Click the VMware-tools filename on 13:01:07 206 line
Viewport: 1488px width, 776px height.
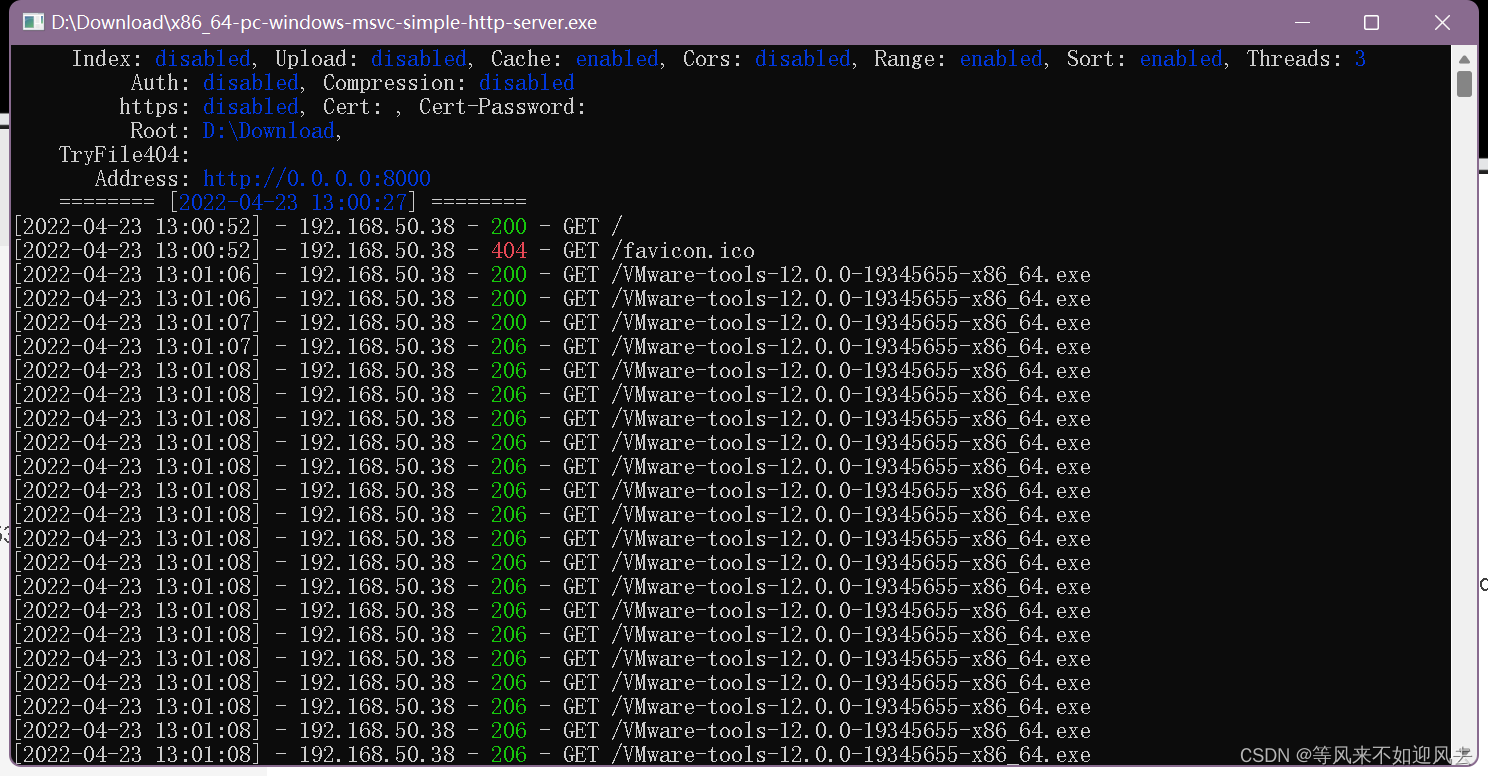851,347
